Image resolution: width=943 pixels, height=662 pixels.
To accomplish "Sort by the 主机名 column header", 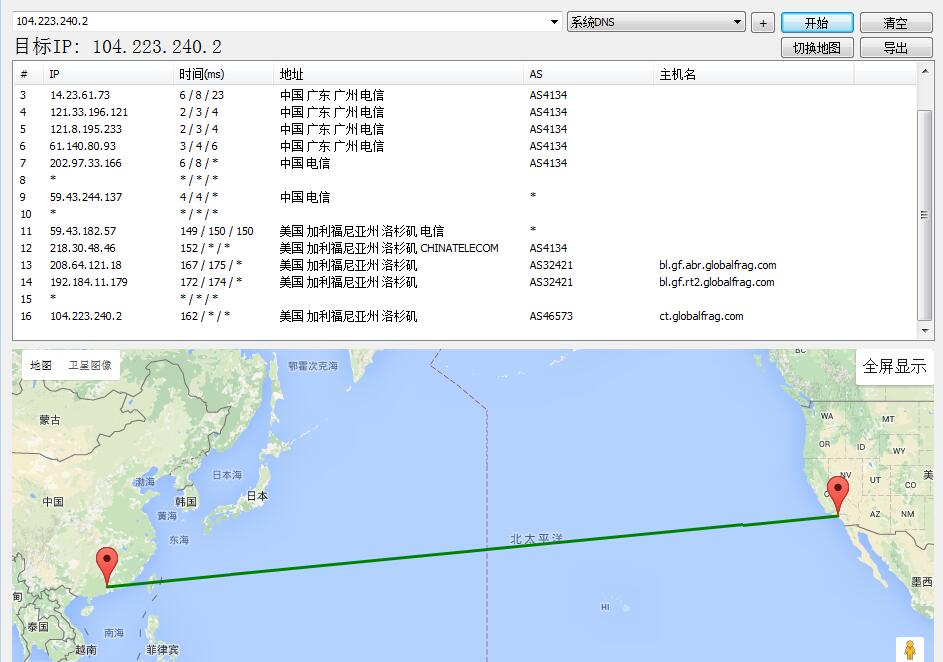I will click(754, 74).
